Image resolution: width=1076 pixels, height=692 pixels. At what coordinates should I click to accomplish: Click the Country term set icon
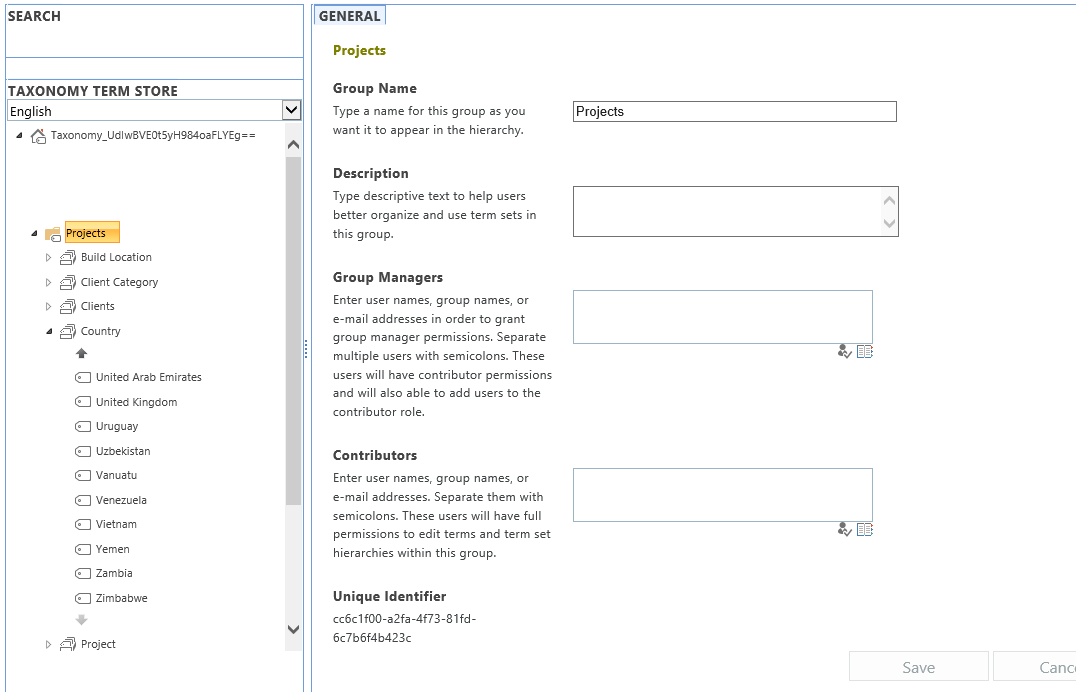pos(67,332)
